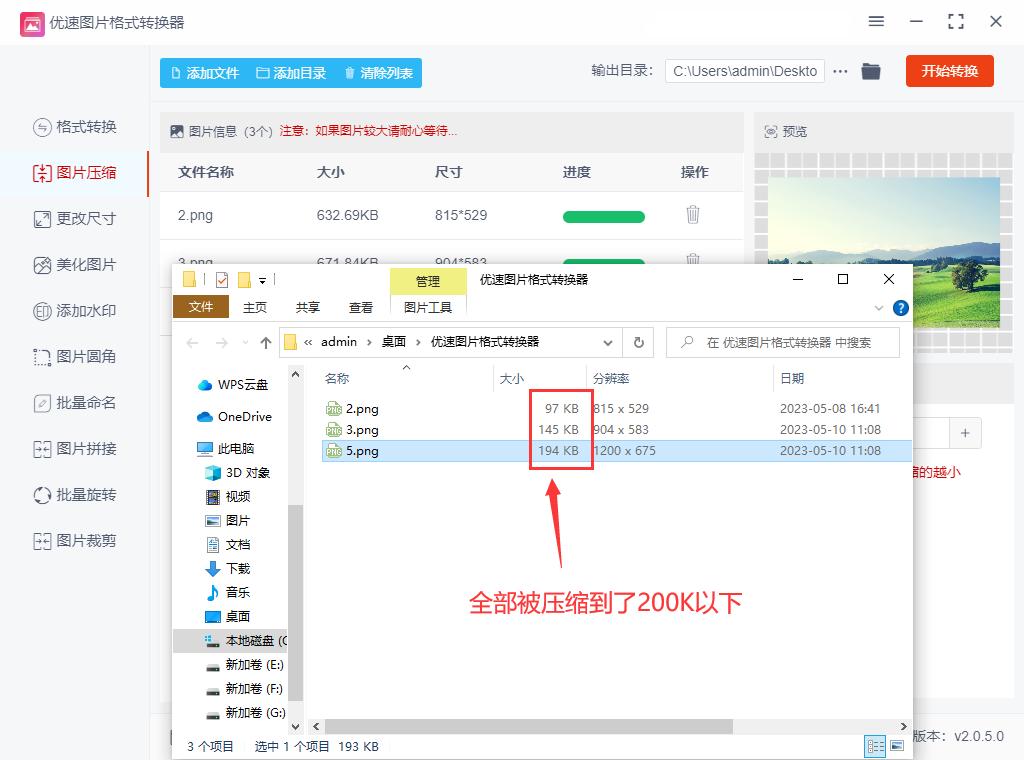
Task: Click the folder icon beside 输出目录
Action: click(x=870, y=71)
